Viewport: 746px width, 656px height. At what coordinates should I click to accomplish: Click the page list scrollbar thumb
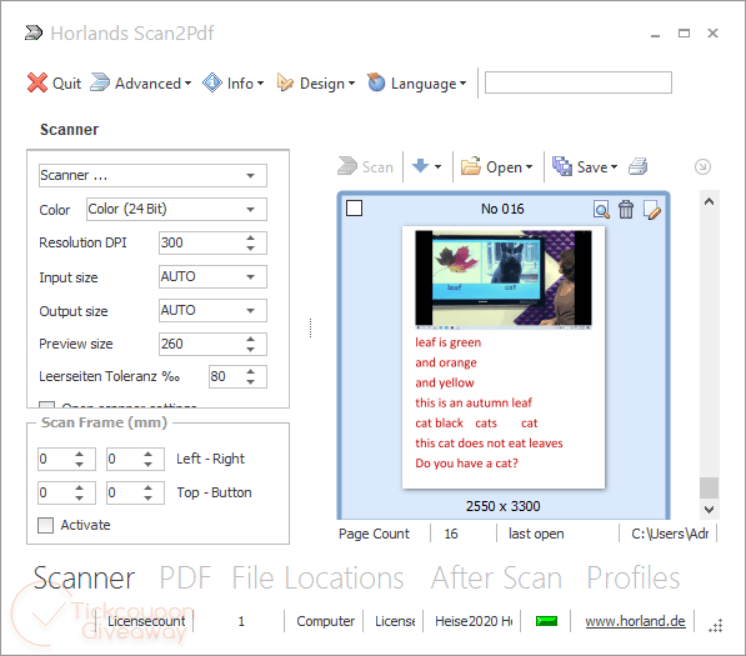pos(709,488)
